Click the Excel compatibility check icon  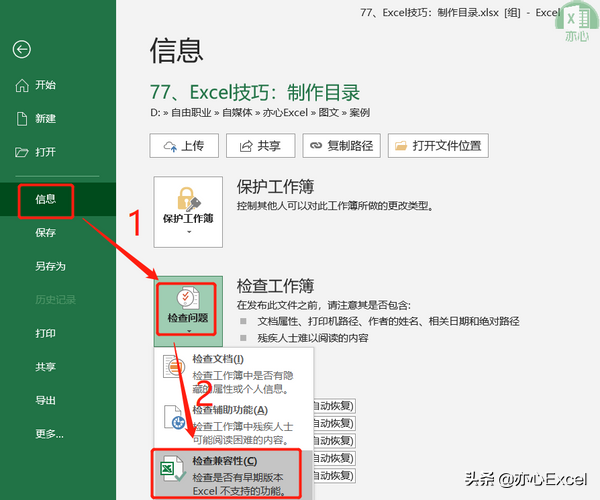(173, 468)
